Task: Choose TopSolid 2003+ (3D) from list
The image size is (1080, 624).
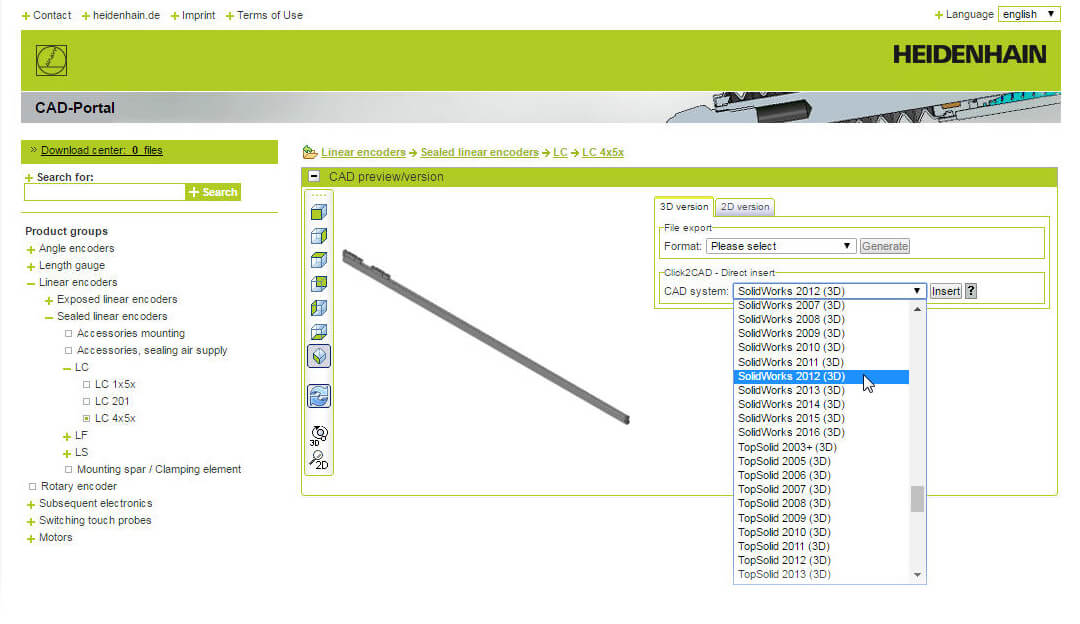Action: (821, 447)
